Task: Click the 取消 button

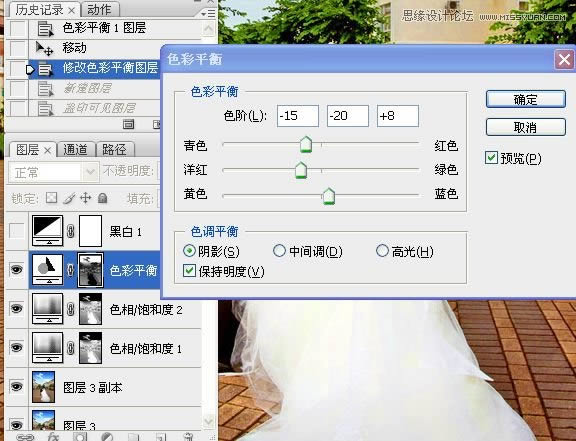Action: (x=526, y=127)
